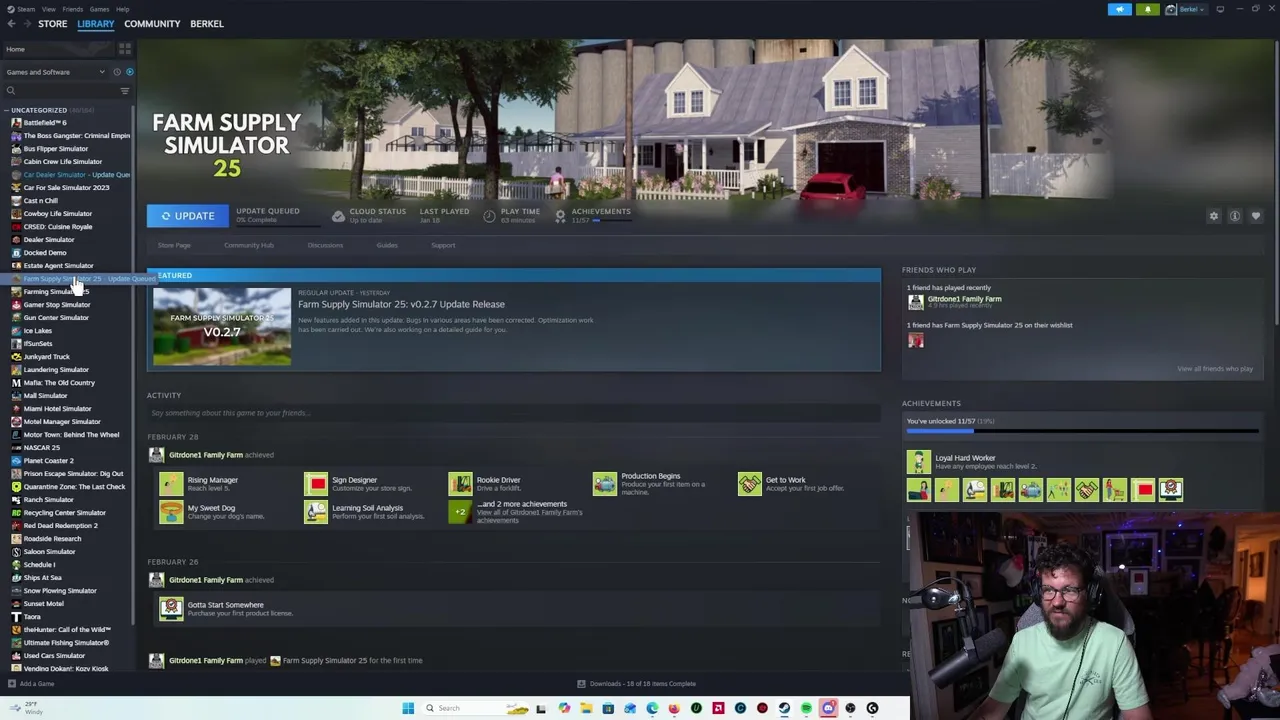The image size is (1280, 720).
Task: Collapse the Uncategorized collection
Action: [x=6, y=110]
